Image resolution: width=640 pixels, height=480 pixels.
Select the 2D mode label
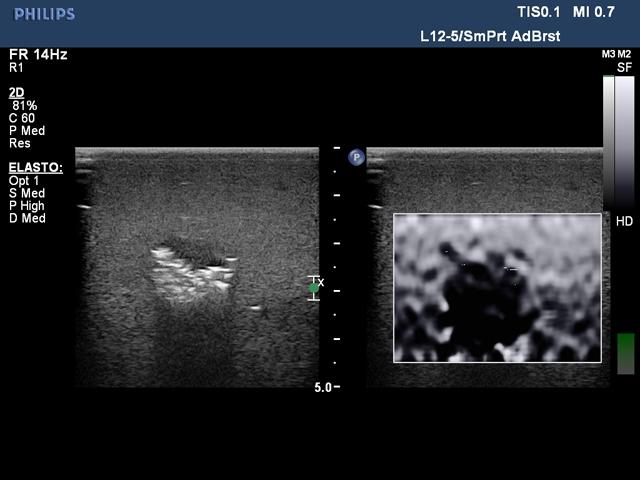tap(16, 92)
